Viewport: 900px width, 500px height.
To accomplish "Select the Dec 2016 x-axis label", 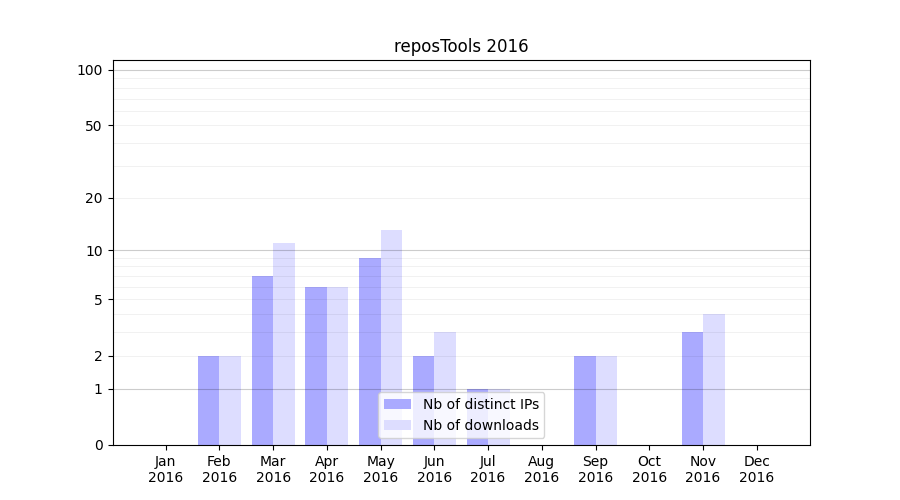I will point(756,469).
